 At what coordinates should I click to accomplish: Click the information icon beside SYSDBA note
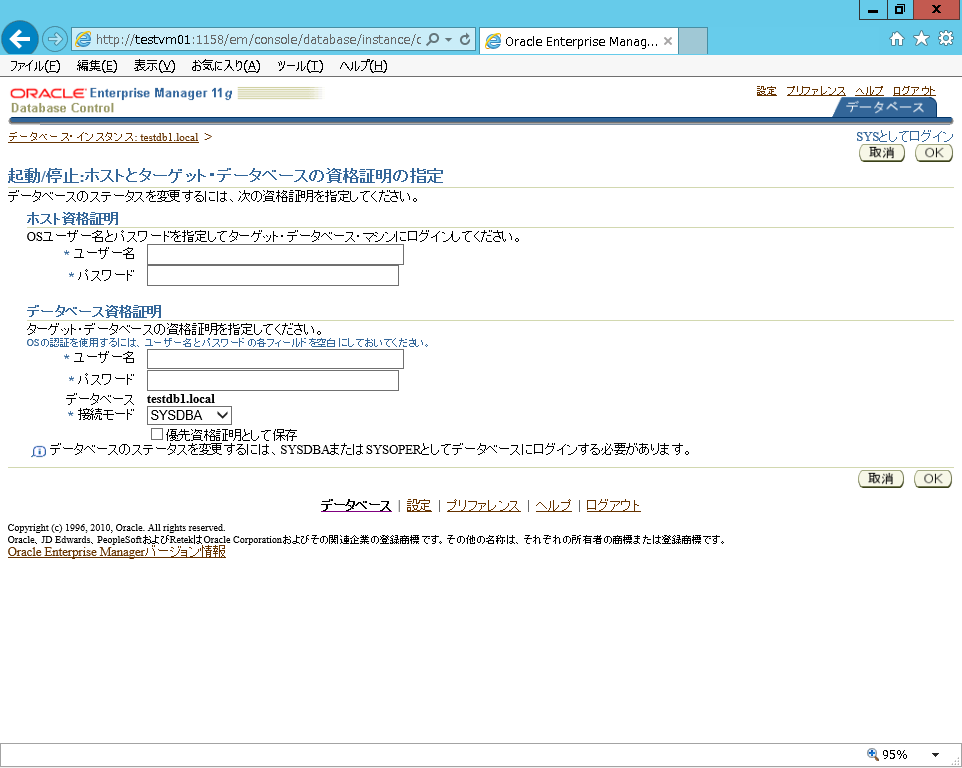[x=39, y=451]
